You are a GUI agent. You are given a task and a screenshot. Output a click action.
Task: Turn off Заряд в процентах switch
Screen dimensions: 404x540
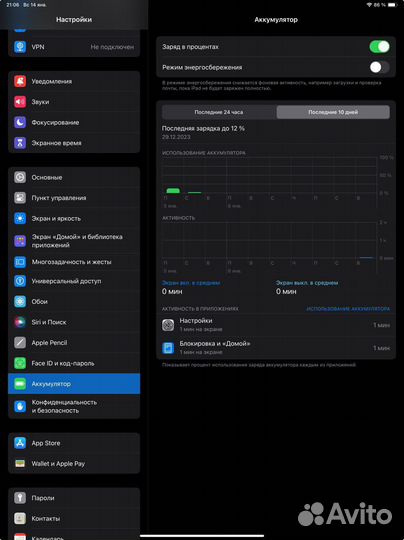click(380, 46)
